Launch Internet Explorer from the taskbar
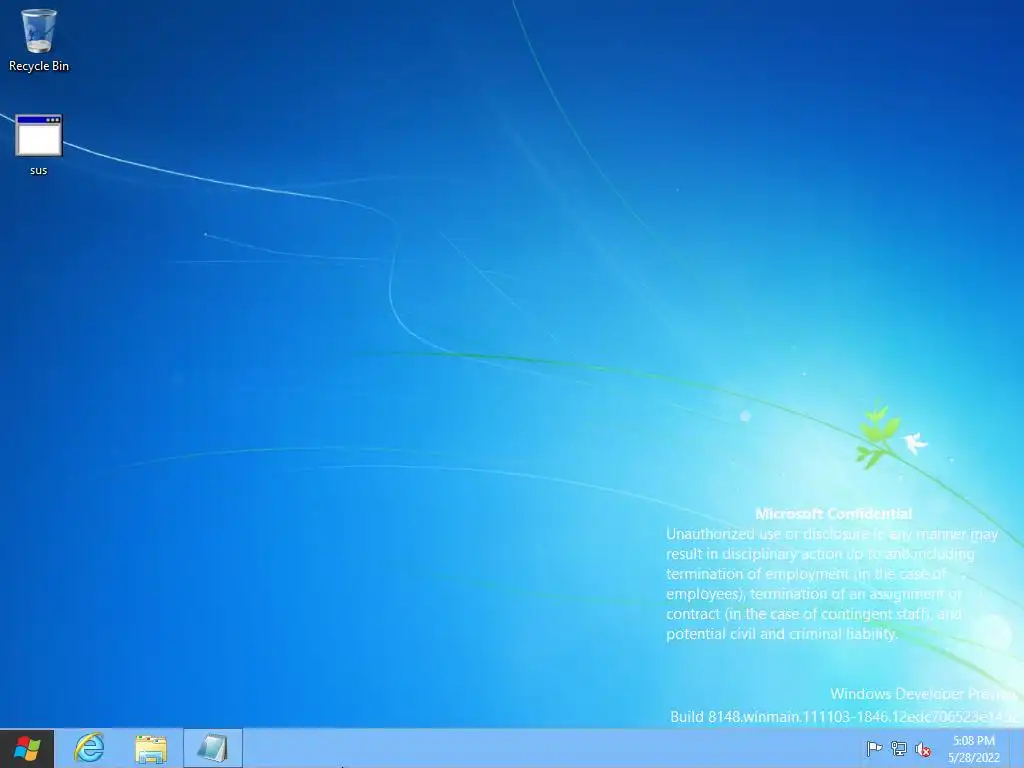This screenshot has height=768, width=1024. tap(89, 748)
